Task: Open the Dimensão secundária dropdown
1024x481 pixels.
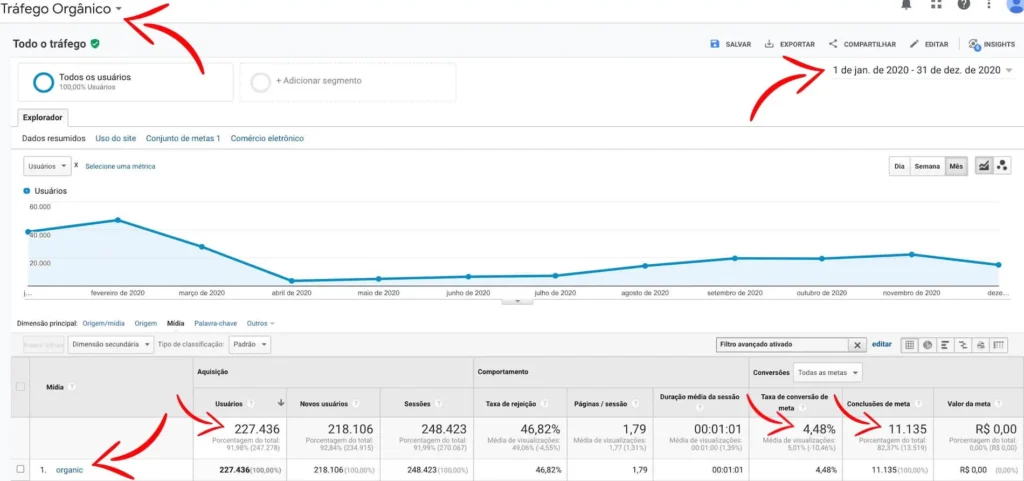Action: (x=111, y=344)
